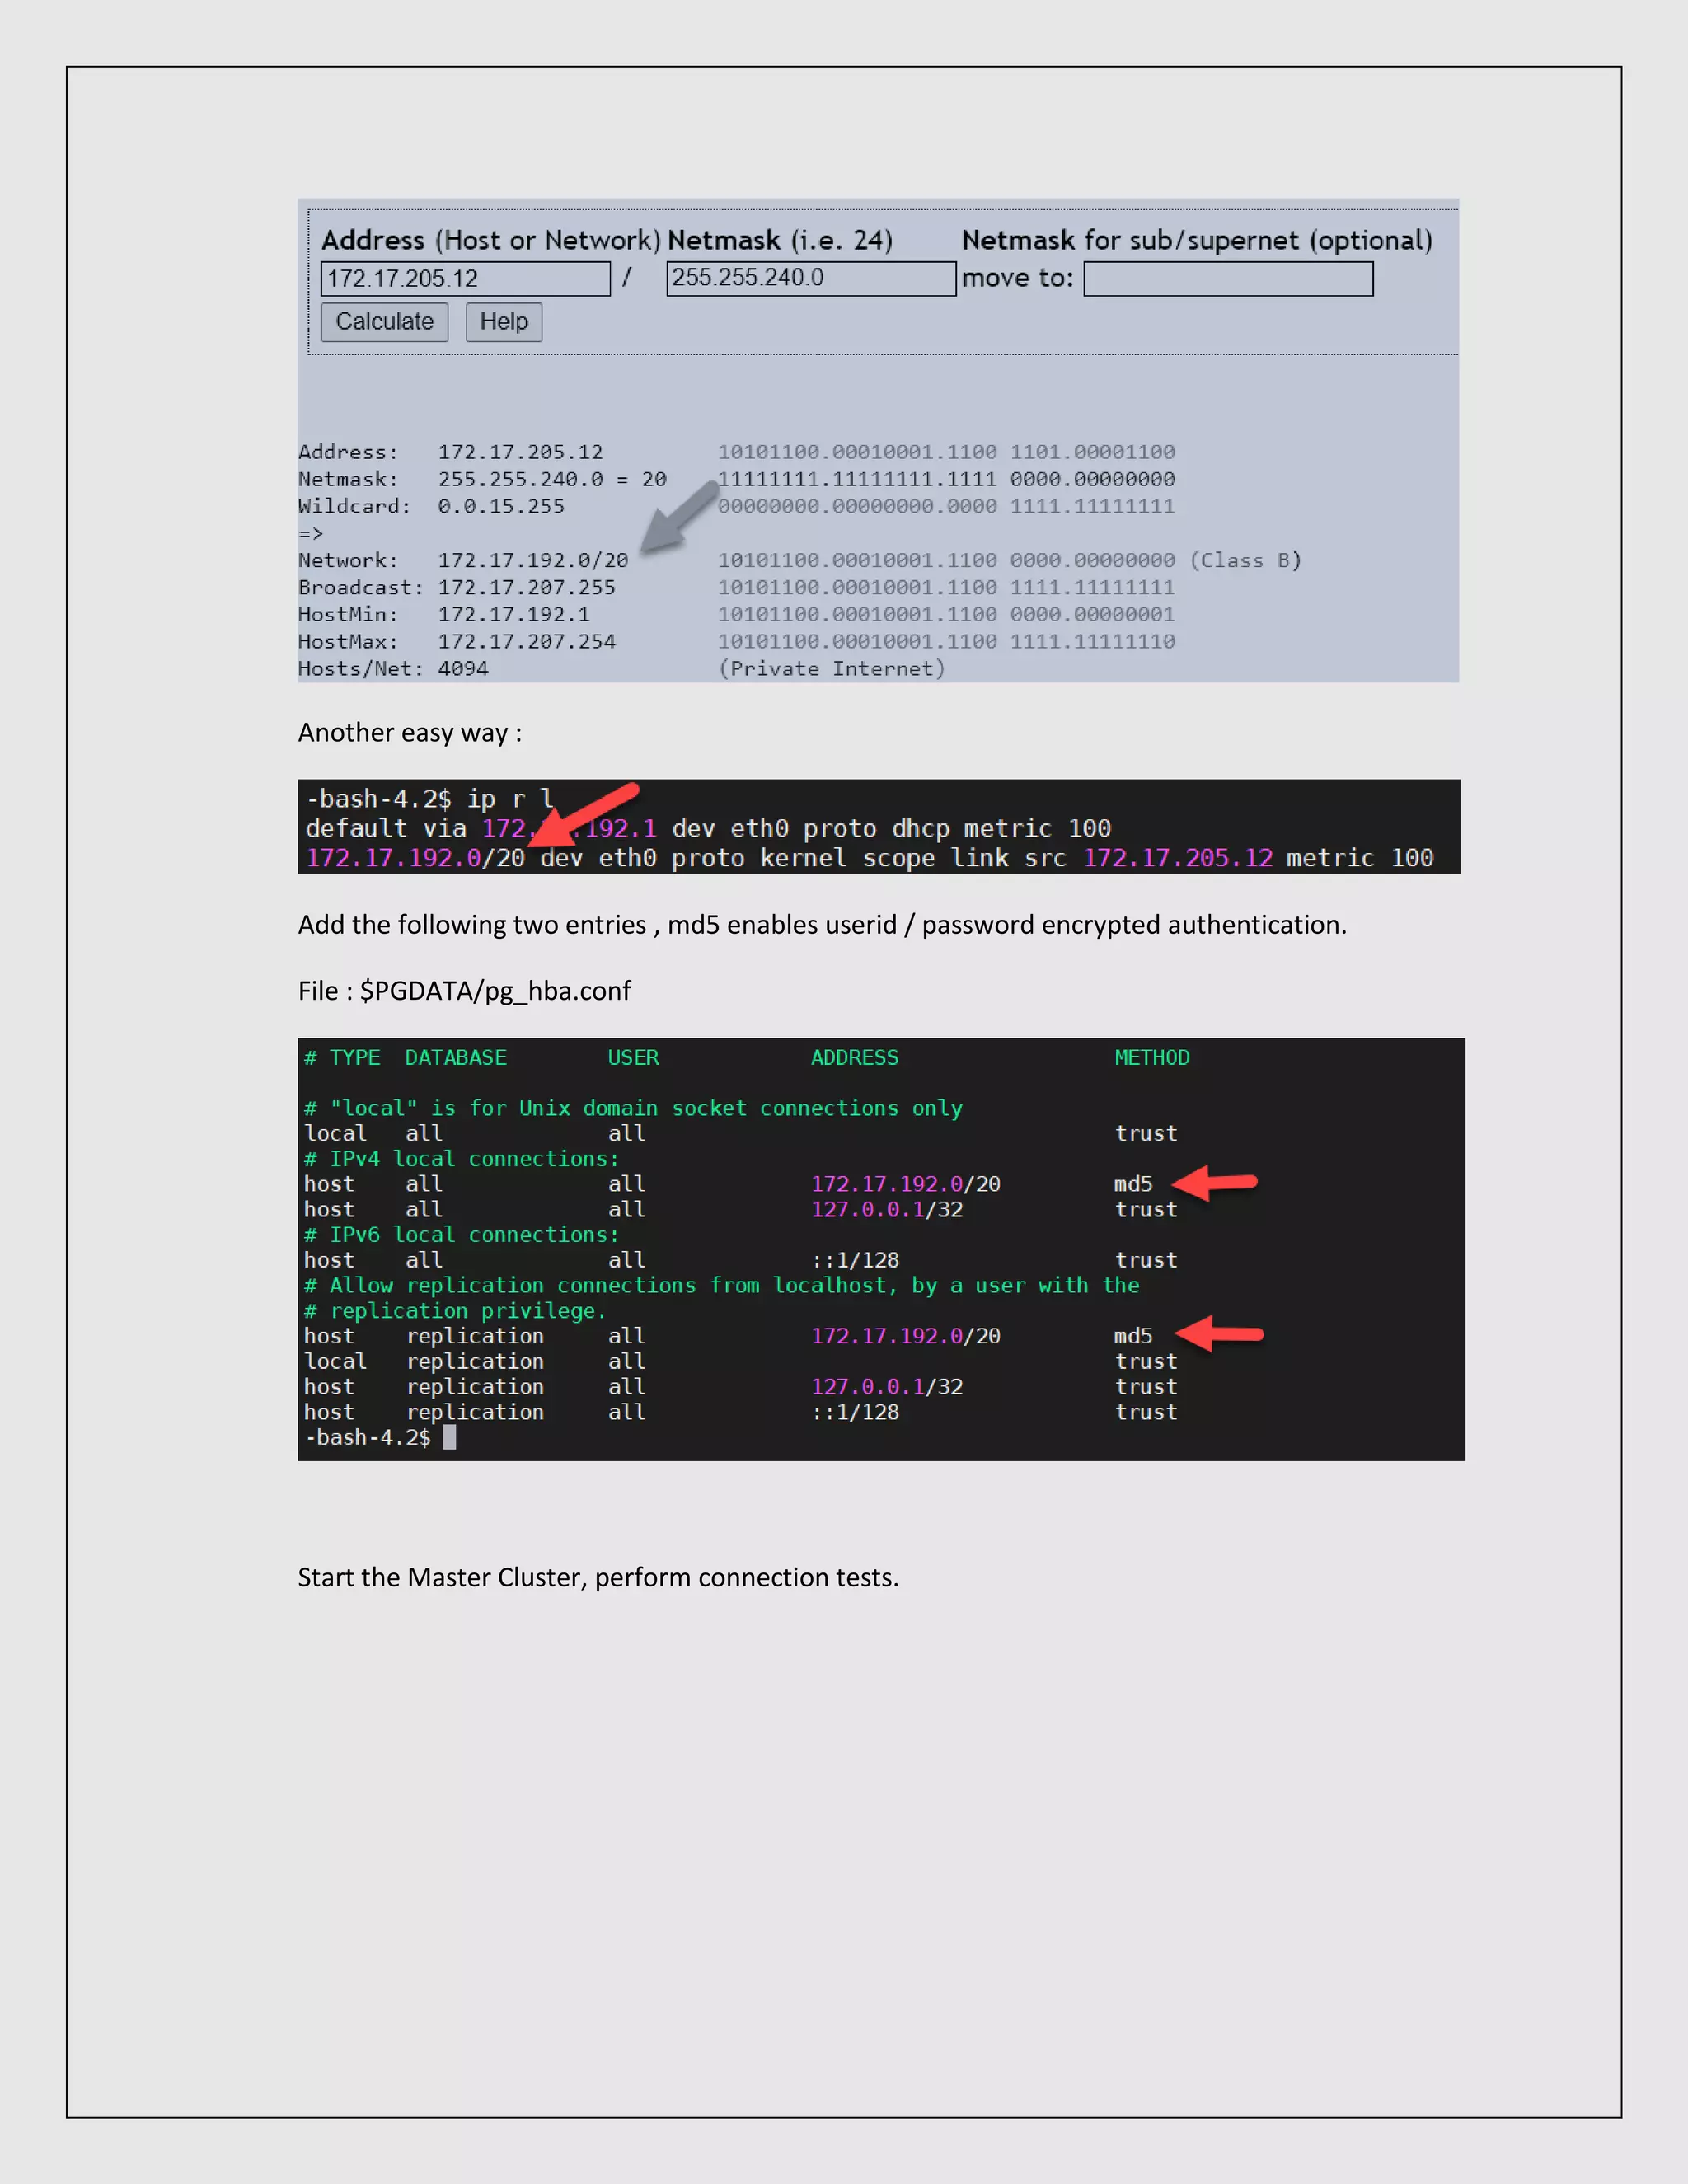Focus the Netmask field containing 255.255.240.0
1688x2184 pixels.
click(811, 278)
